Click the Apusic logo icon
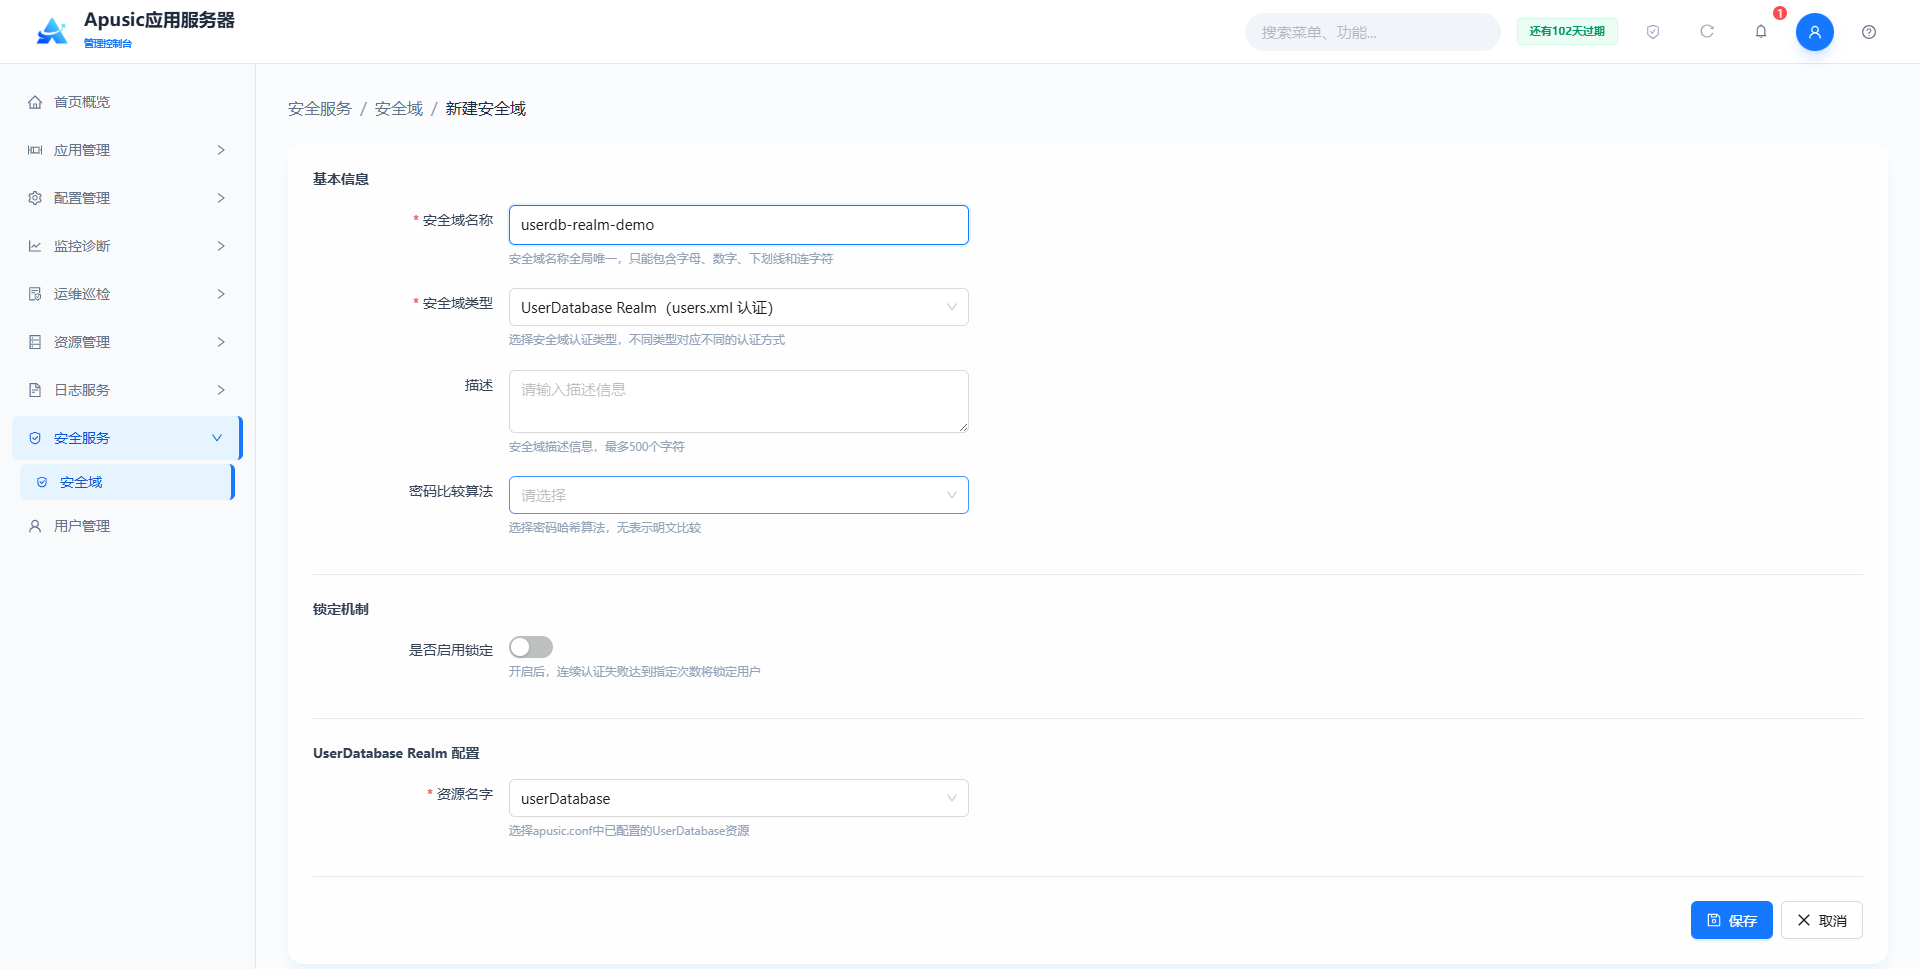The width and height of the screenshot is (1920, 969). 52,31
